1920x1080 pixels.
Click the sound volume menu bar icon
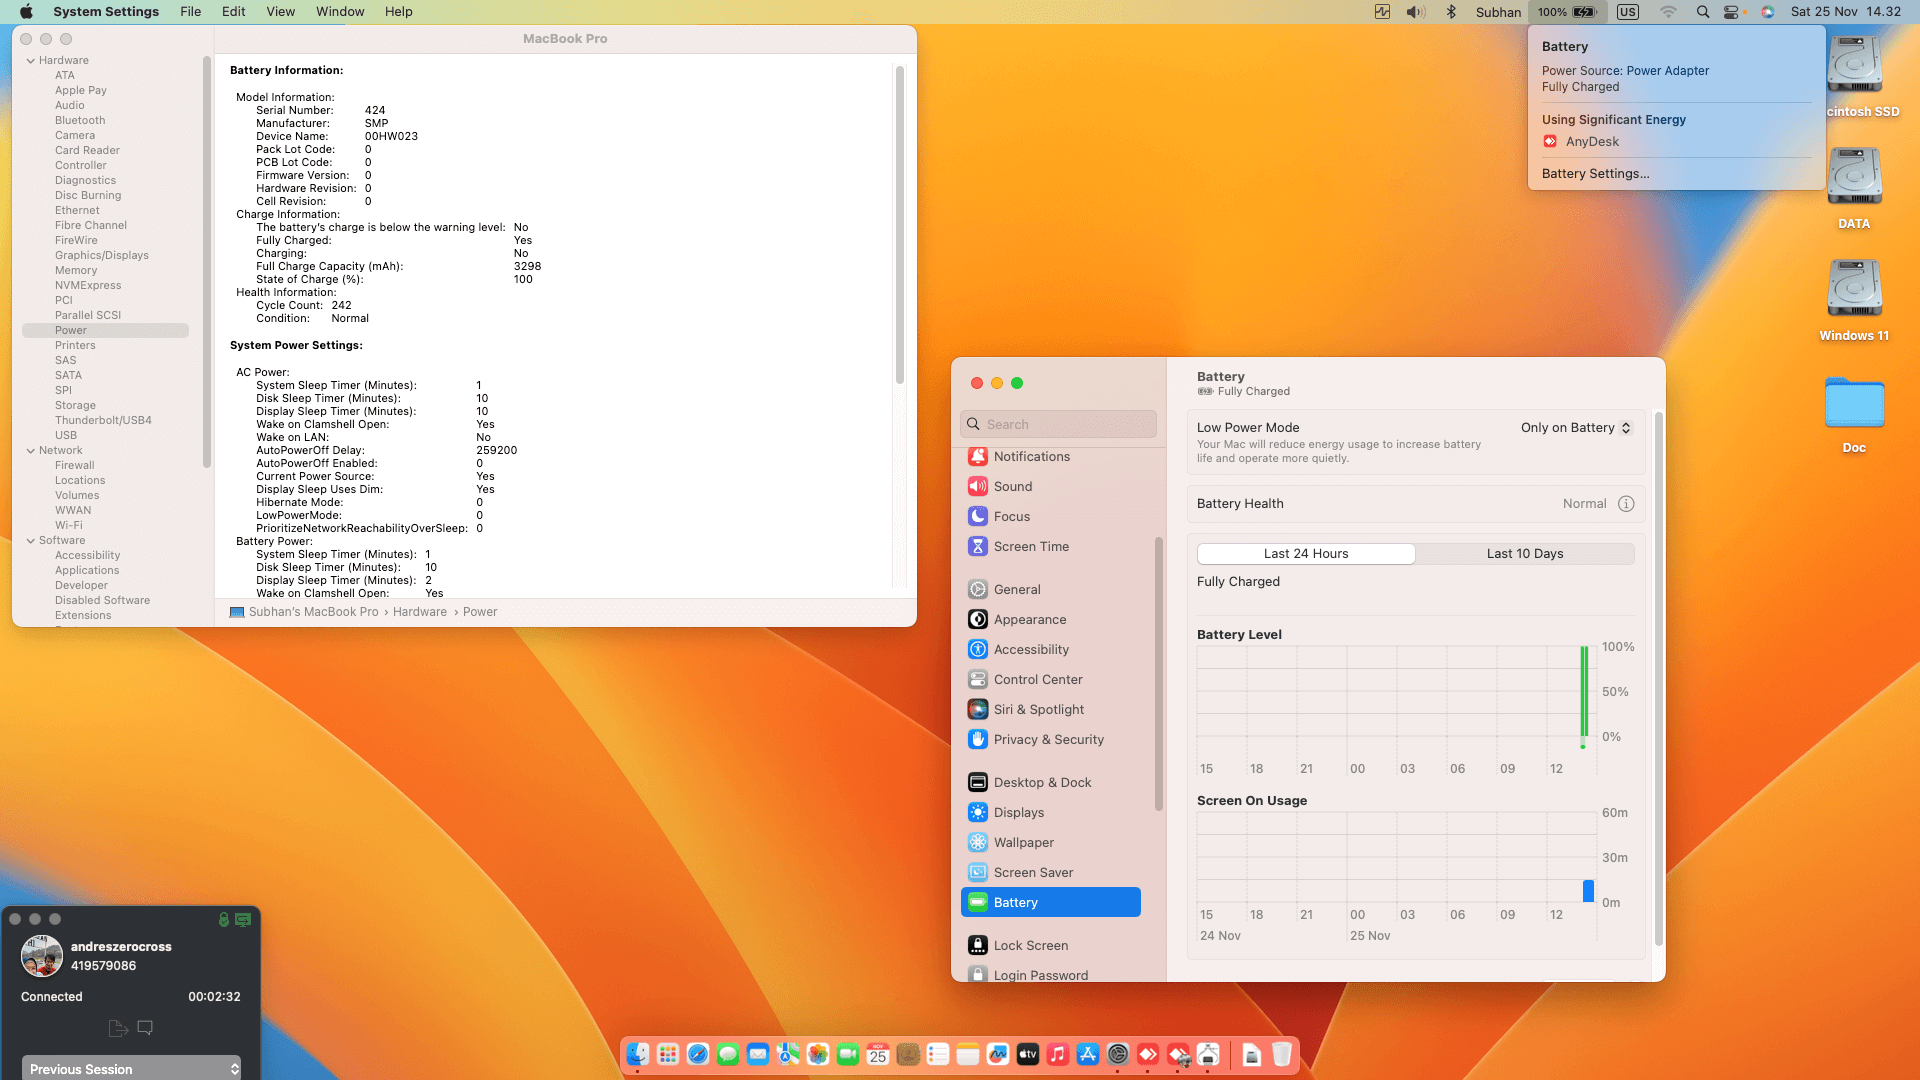(1416, 12)
